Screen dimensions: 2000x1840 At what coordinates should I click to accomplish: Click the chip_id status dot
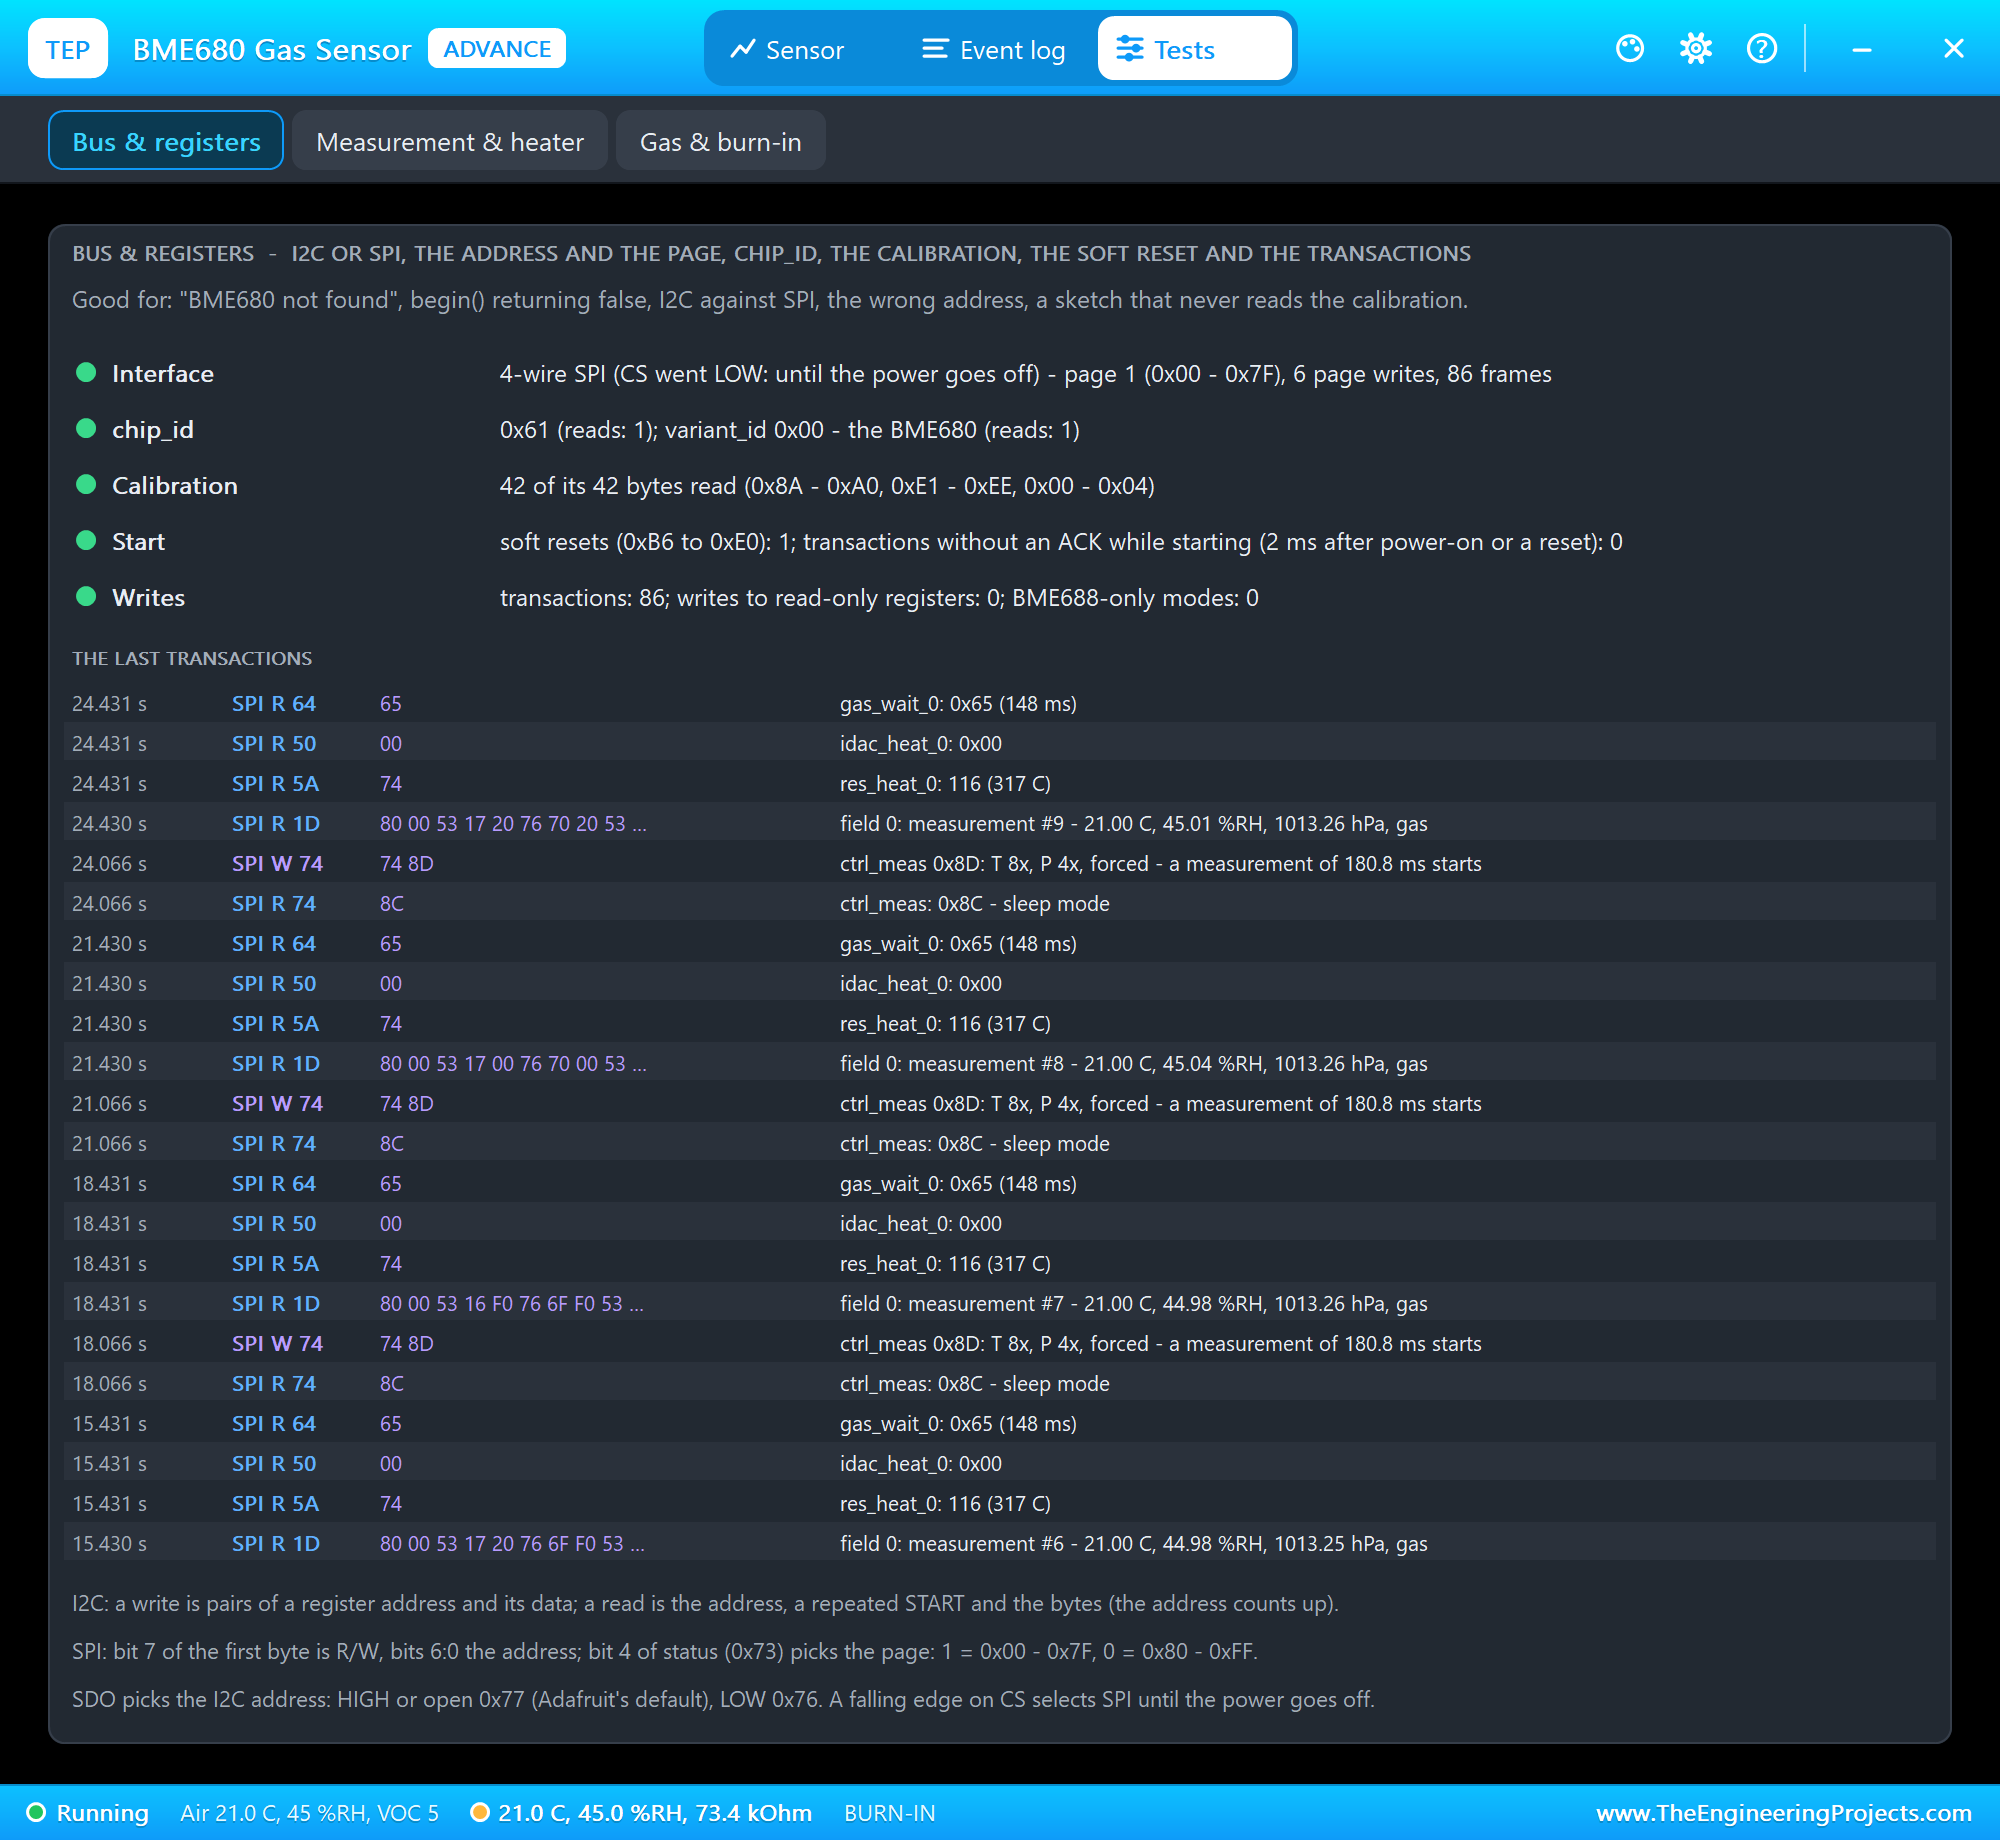[86, 429]
